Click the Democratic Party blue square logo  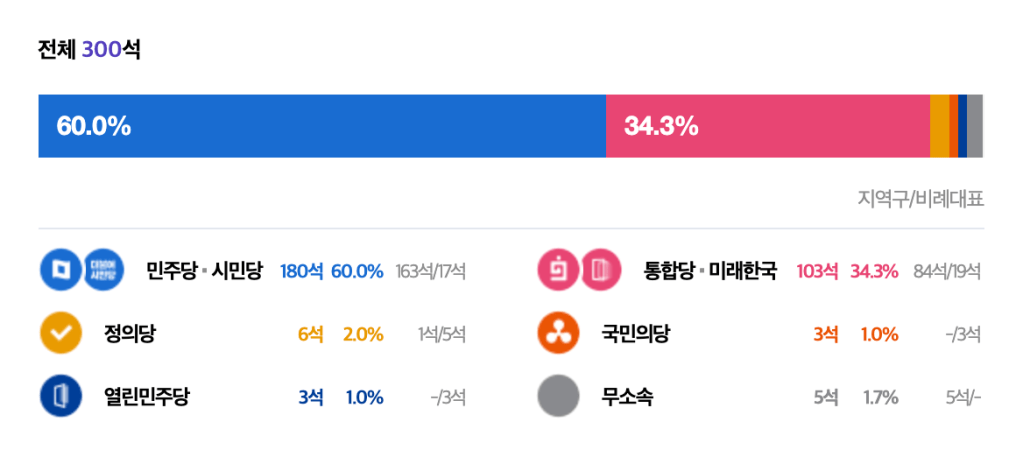tap(60, 271)
